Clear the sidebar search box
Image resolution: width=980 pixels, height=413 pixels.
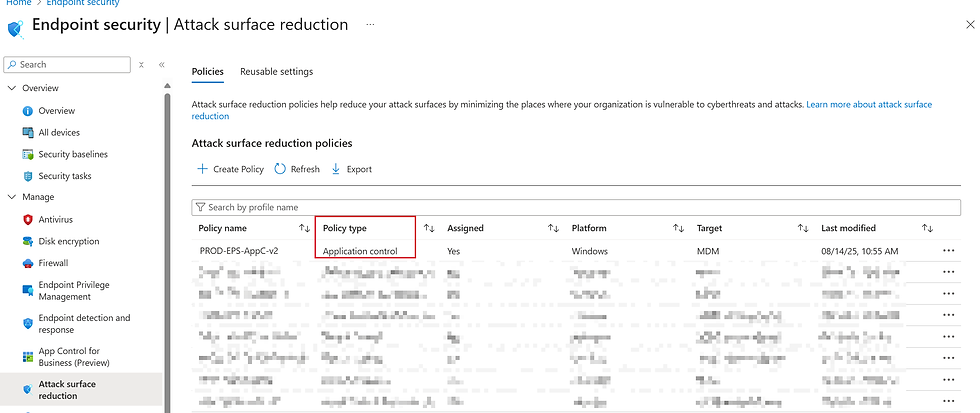coord(142,64)
